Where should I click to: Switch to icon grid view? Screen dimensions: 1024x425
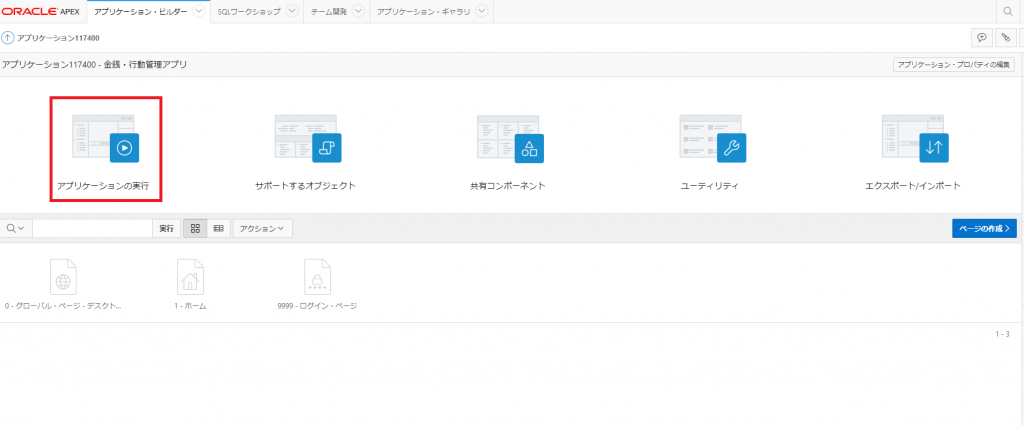click(195, 228)
